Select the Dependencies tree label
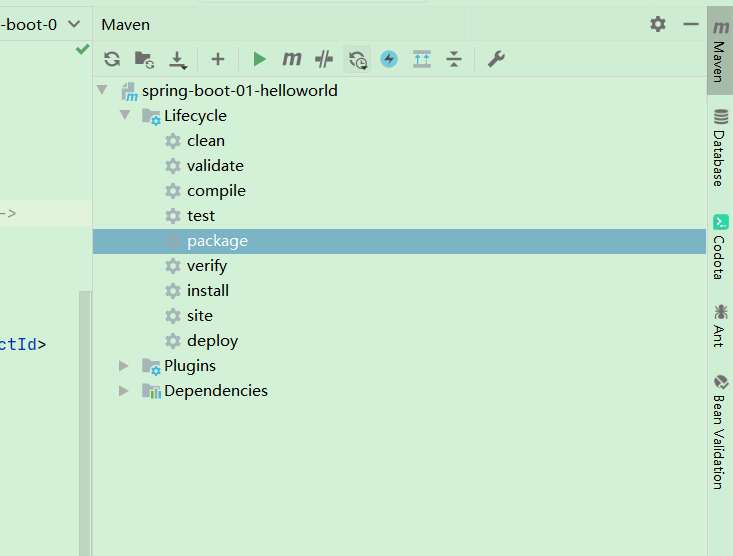The width and height of the screenshot is (733, 556). (x=216, y=391)
